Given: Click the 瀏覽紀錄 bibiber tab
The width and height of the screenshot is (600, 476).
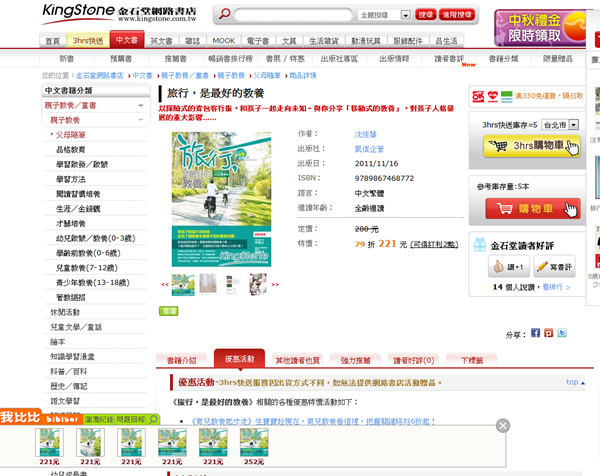Looking at the screenshot, I should click(99, 419).
